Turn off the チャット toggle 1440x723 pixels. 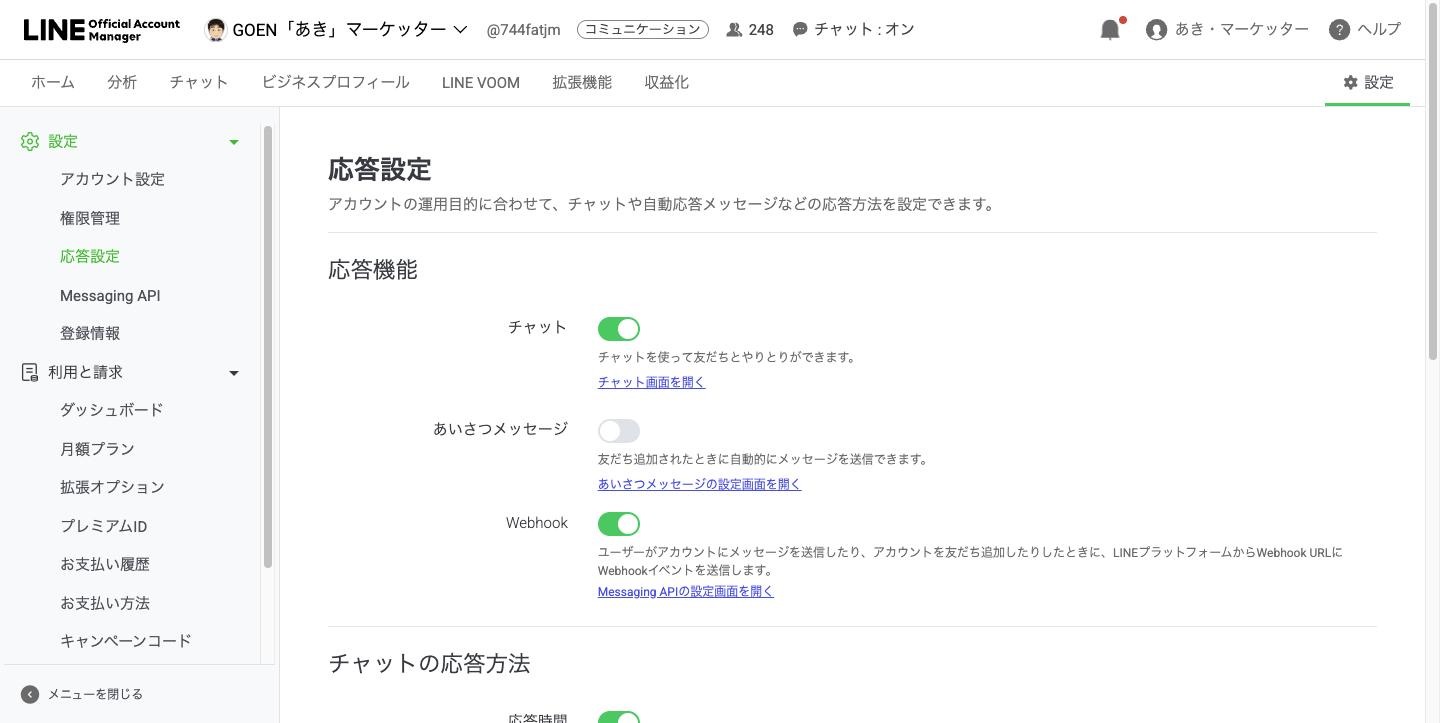pos(619,329)
